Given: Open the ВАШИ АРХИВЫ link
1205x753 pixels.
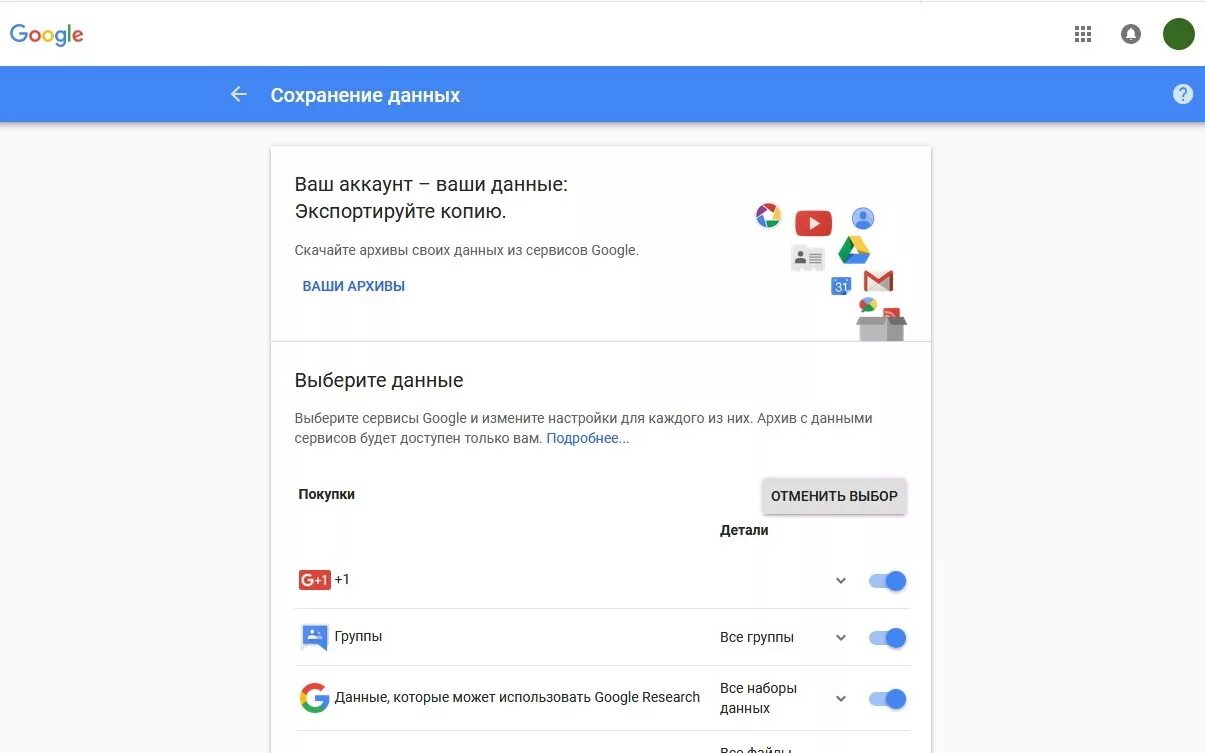Looking at the screenshot, I should 354,286.
